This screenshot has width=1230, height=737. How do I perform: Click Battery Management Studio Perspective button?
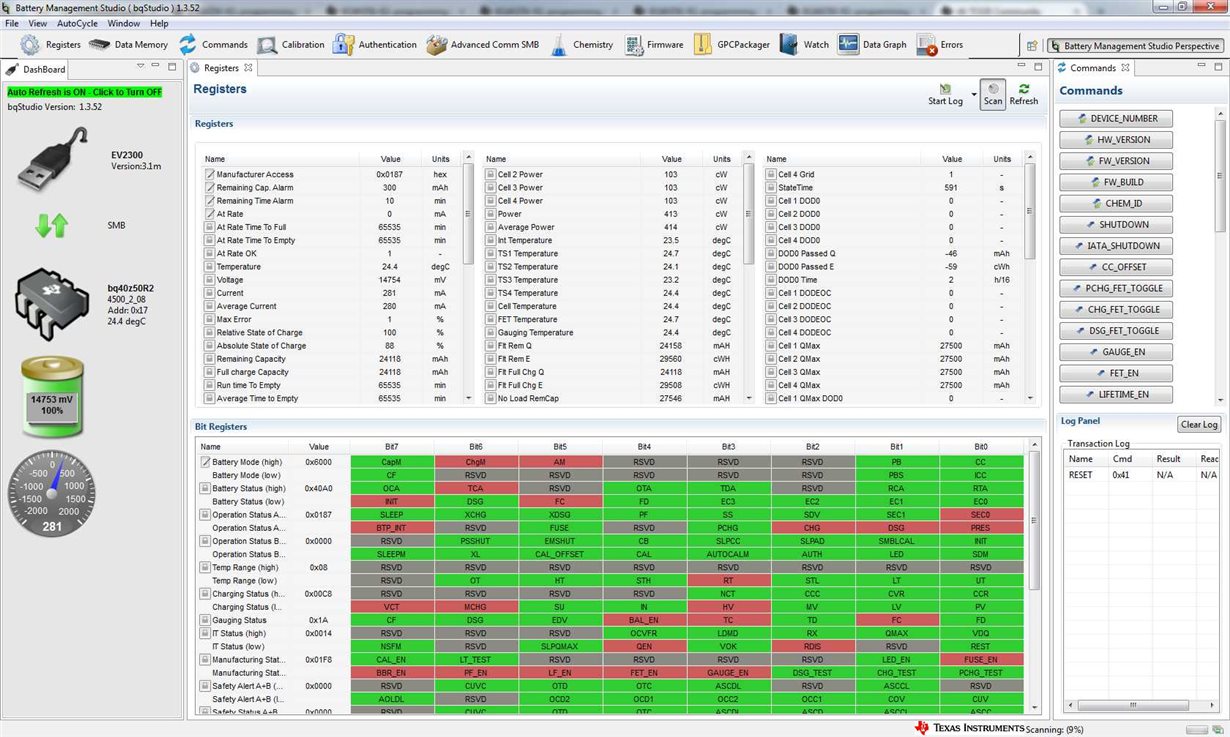pyautogui.click(x=1135, y=46)
